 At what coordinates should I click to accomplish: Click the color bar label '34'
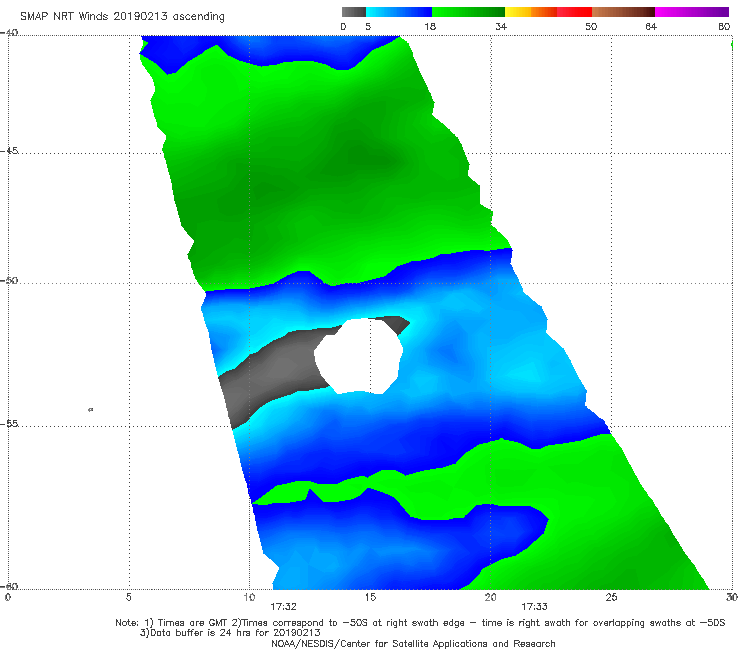(501, 26)
